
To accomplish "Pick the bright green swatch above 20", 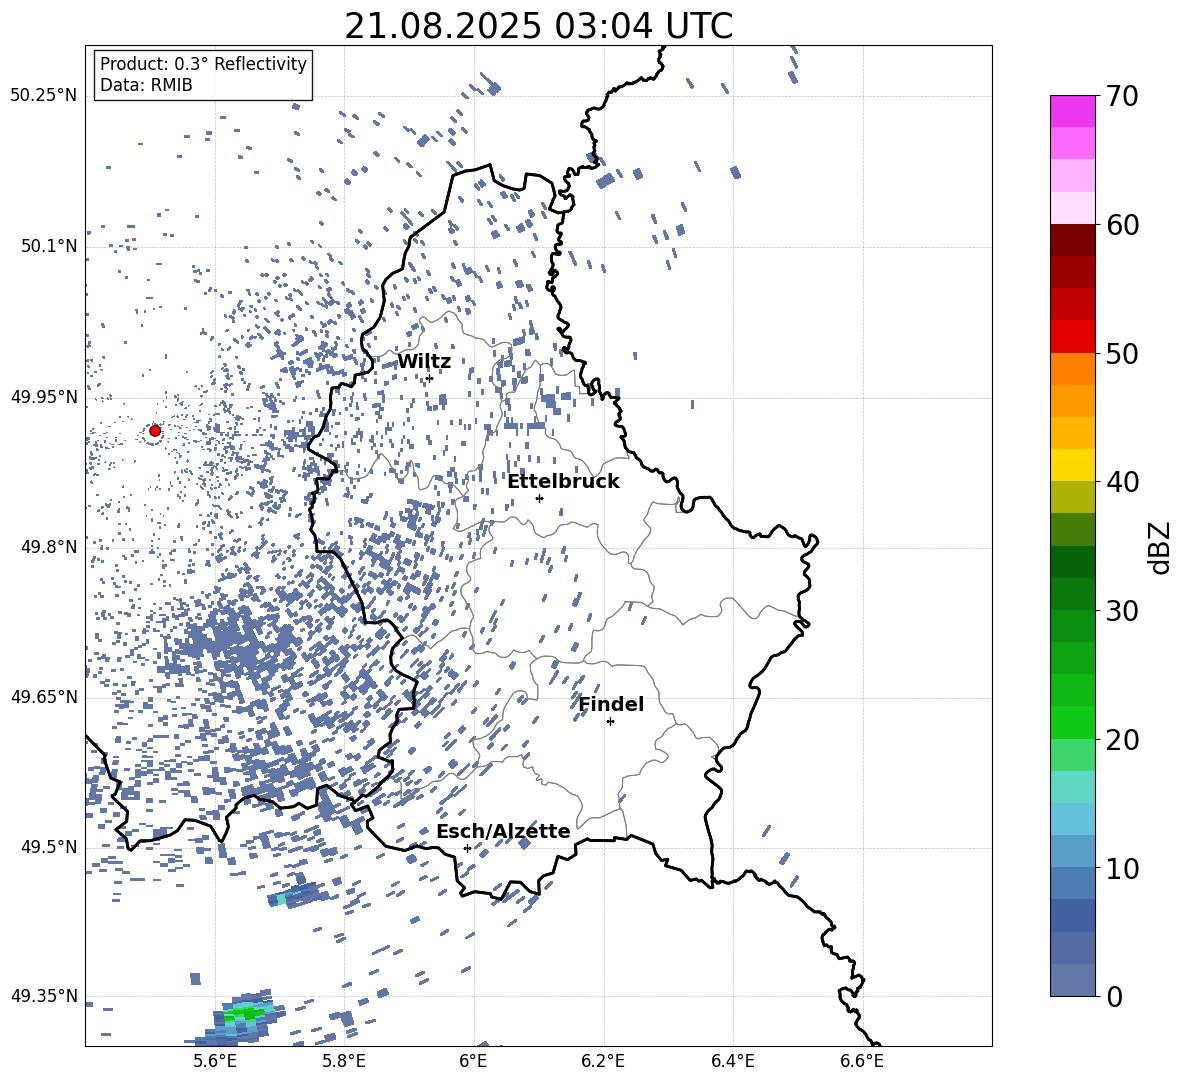I will (x=1072, y=722).
